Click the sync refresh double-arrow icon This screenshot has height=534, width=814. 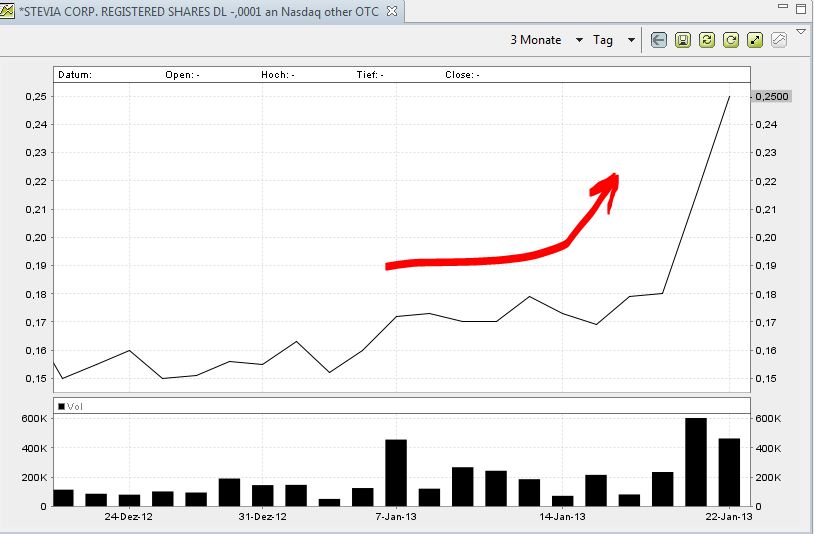point(707,40)
